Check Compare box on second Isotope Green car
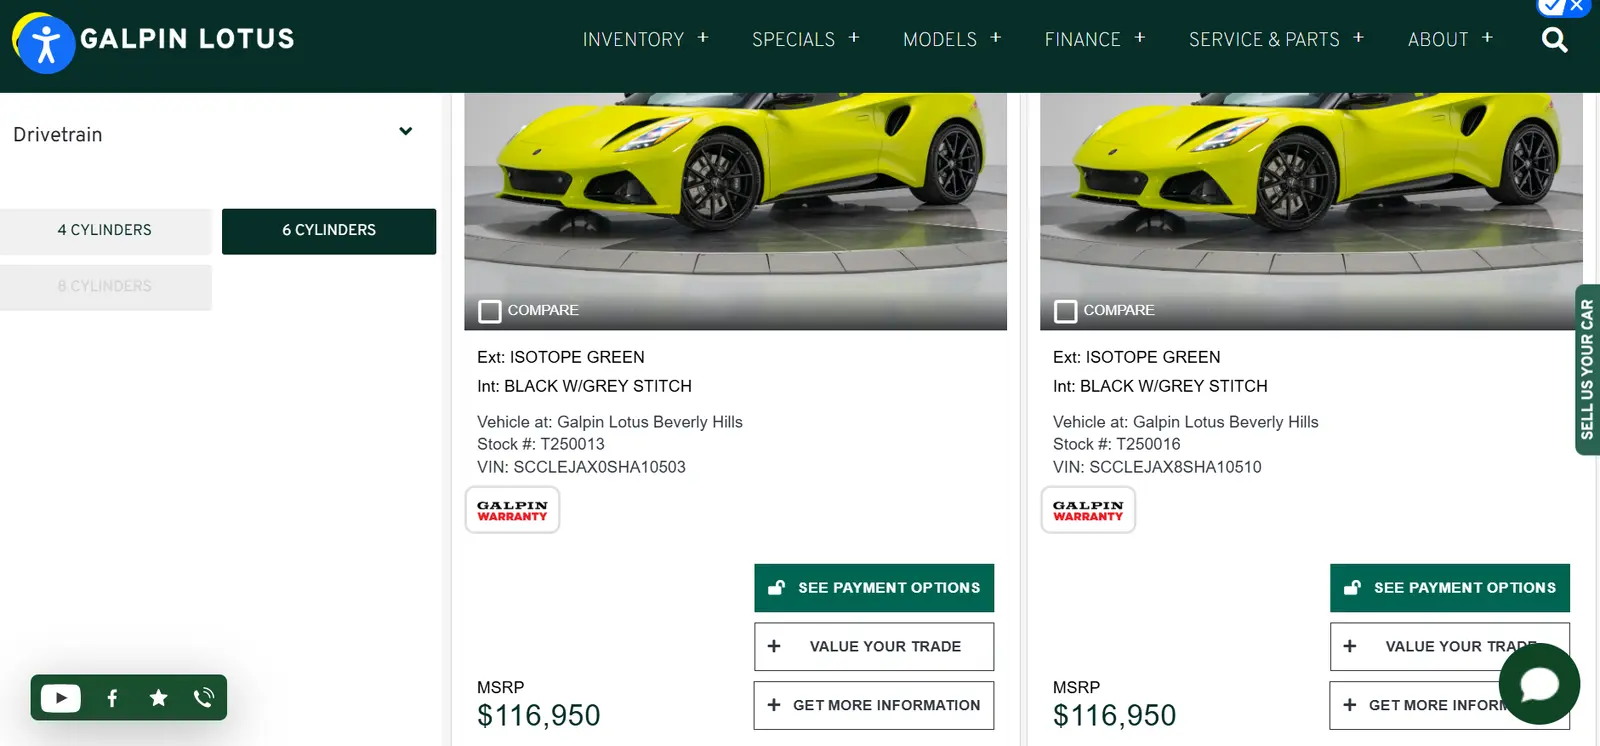Screen dimensions: 1600x746 tap(1066, 311)
